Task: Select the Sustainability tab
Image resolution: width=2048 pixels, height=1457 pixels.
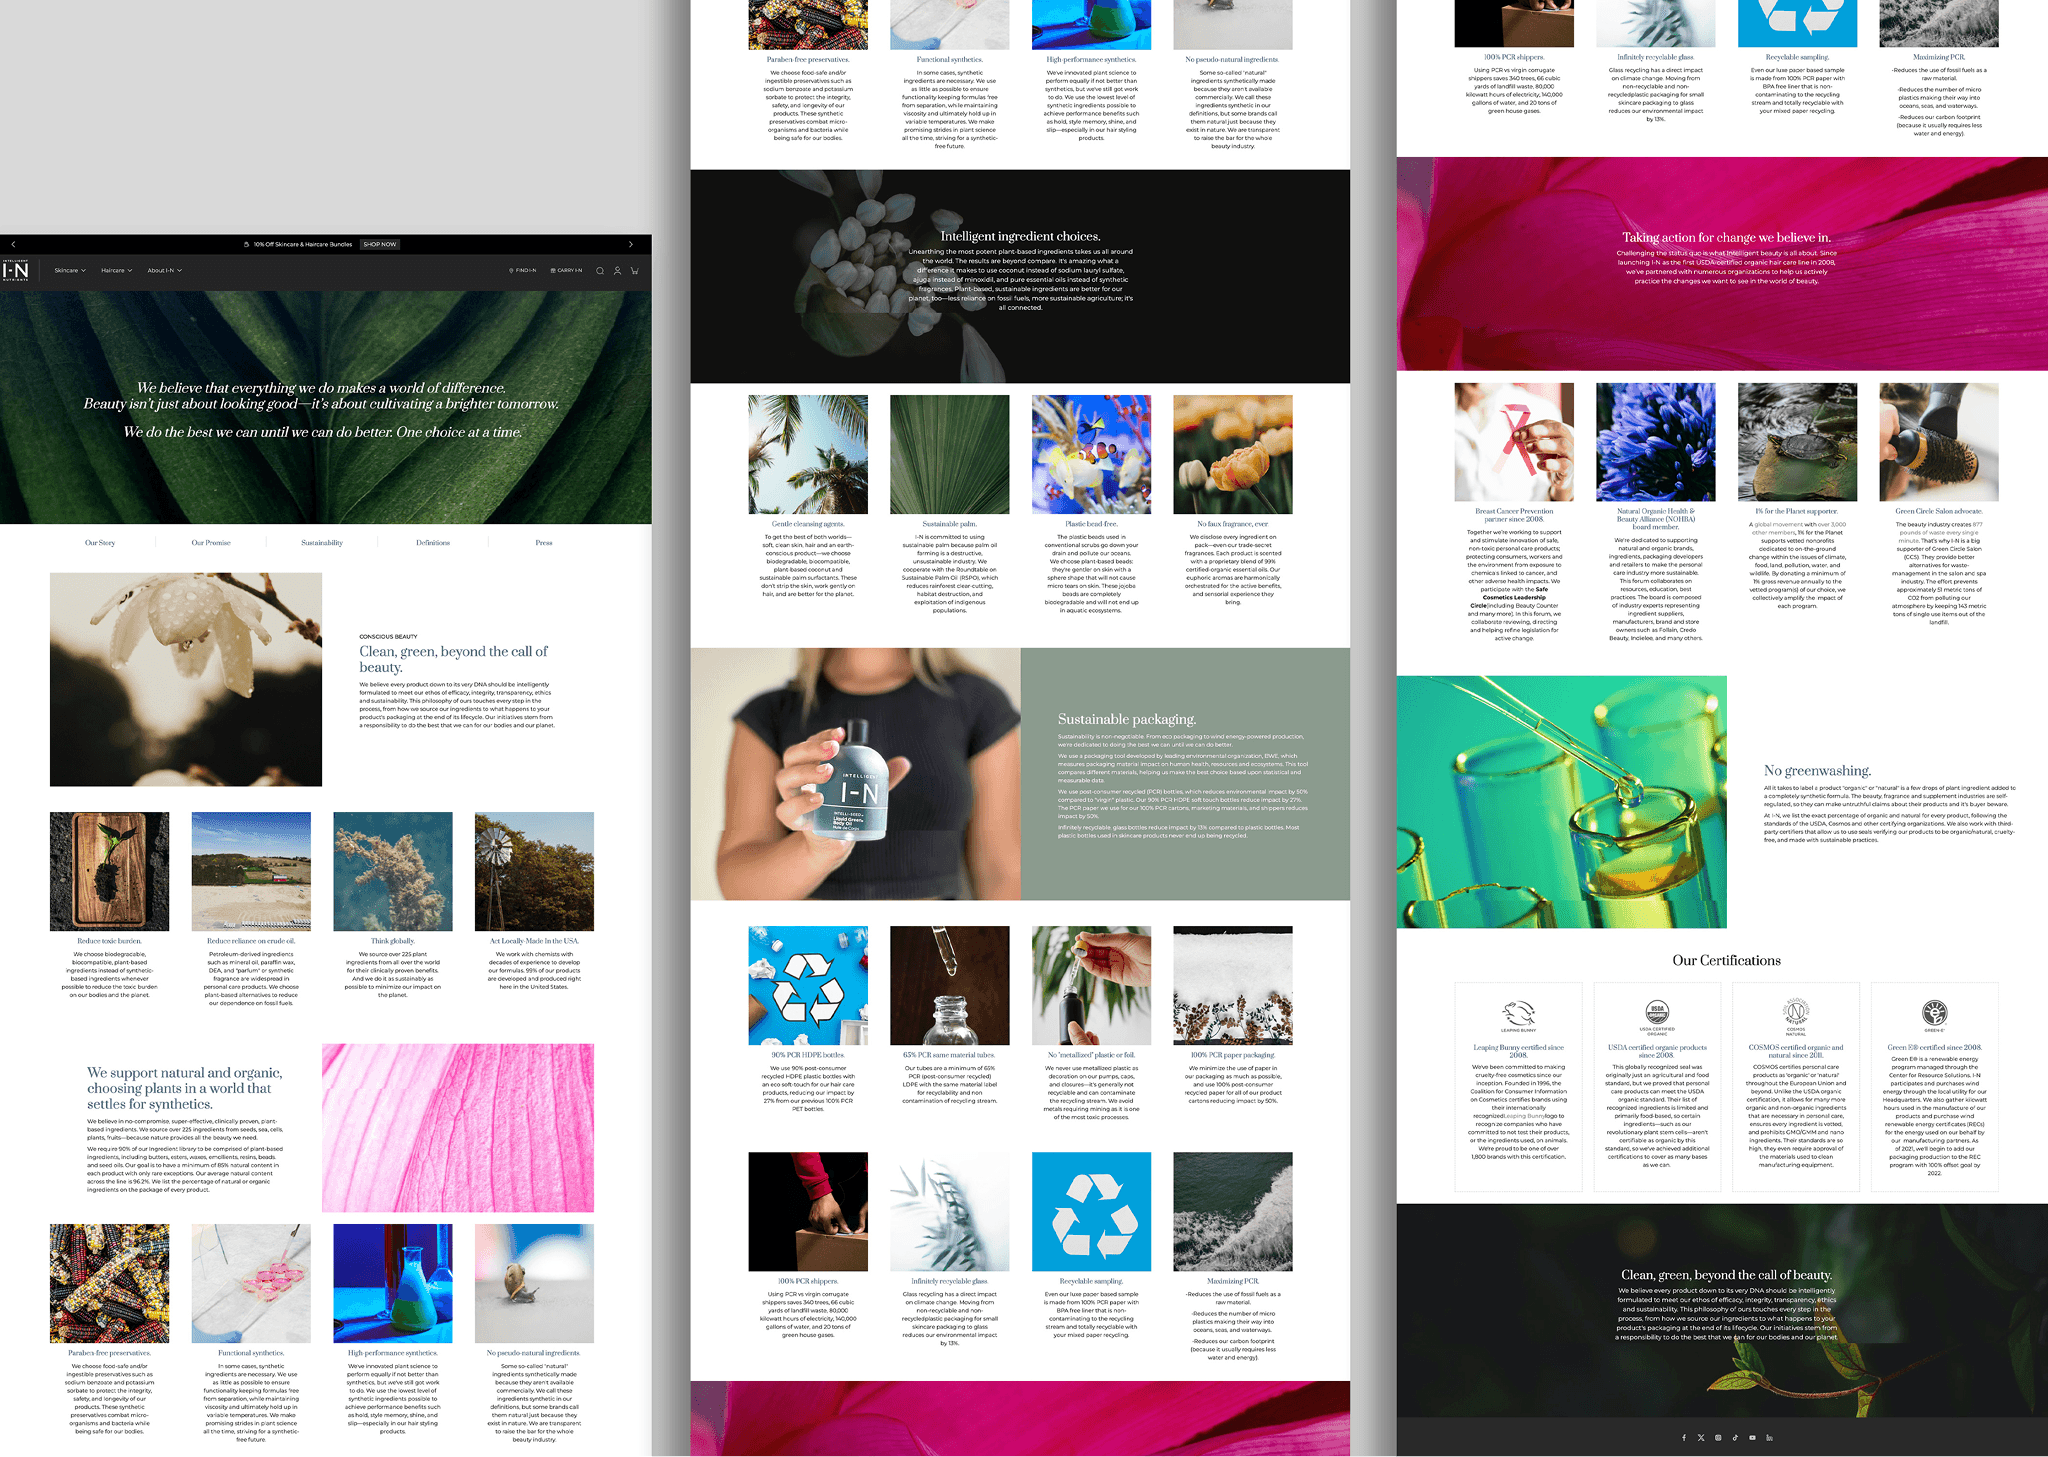Action: pyautogui.click(x=322, y=543)
